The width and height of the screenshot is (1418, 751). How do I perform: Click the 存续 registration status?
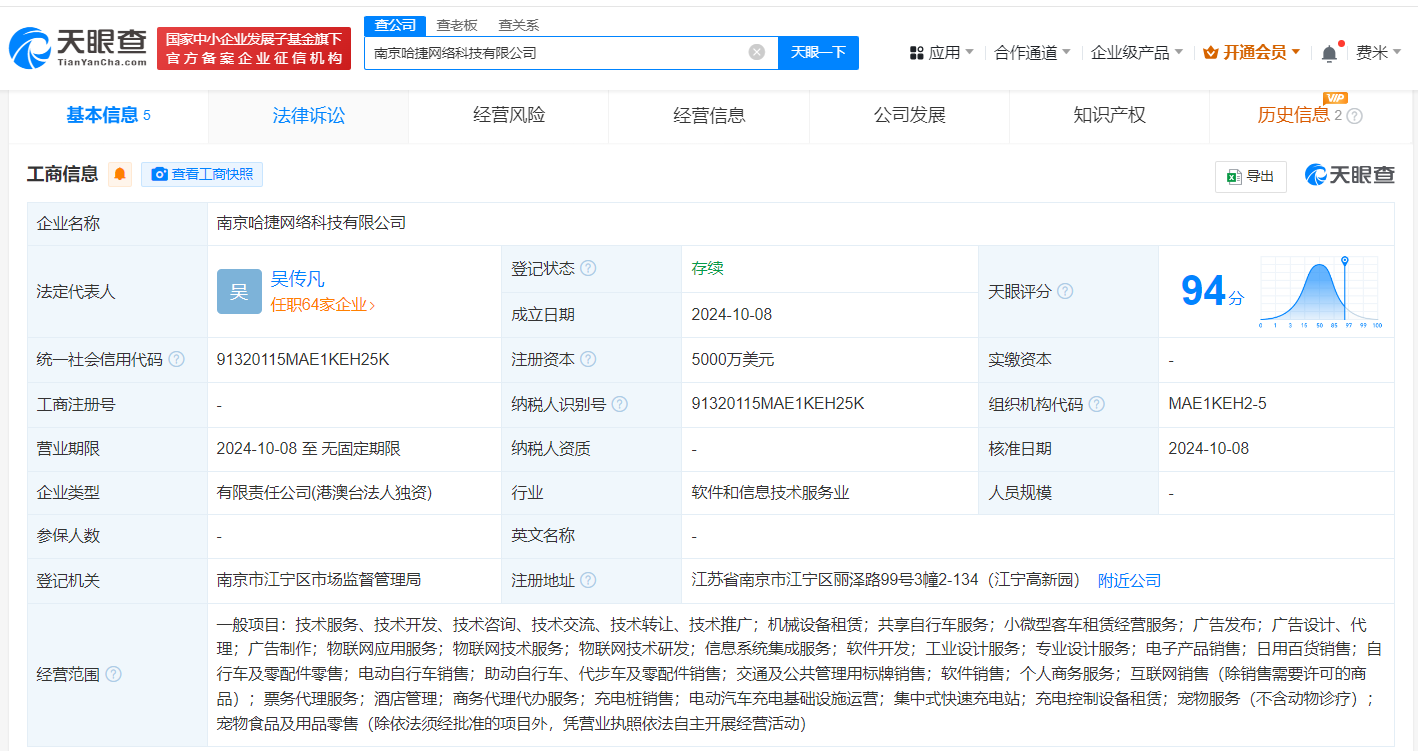[707, 268]
